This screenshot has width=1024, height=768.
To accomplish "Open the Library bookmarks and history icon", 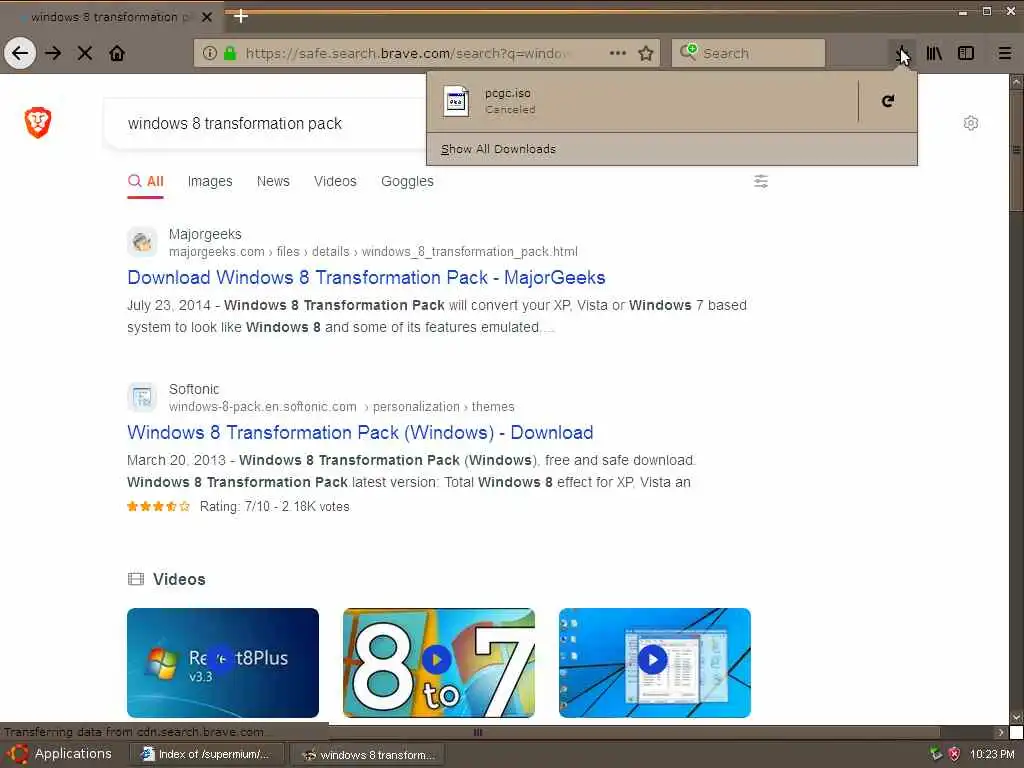I will pos(934,53).
